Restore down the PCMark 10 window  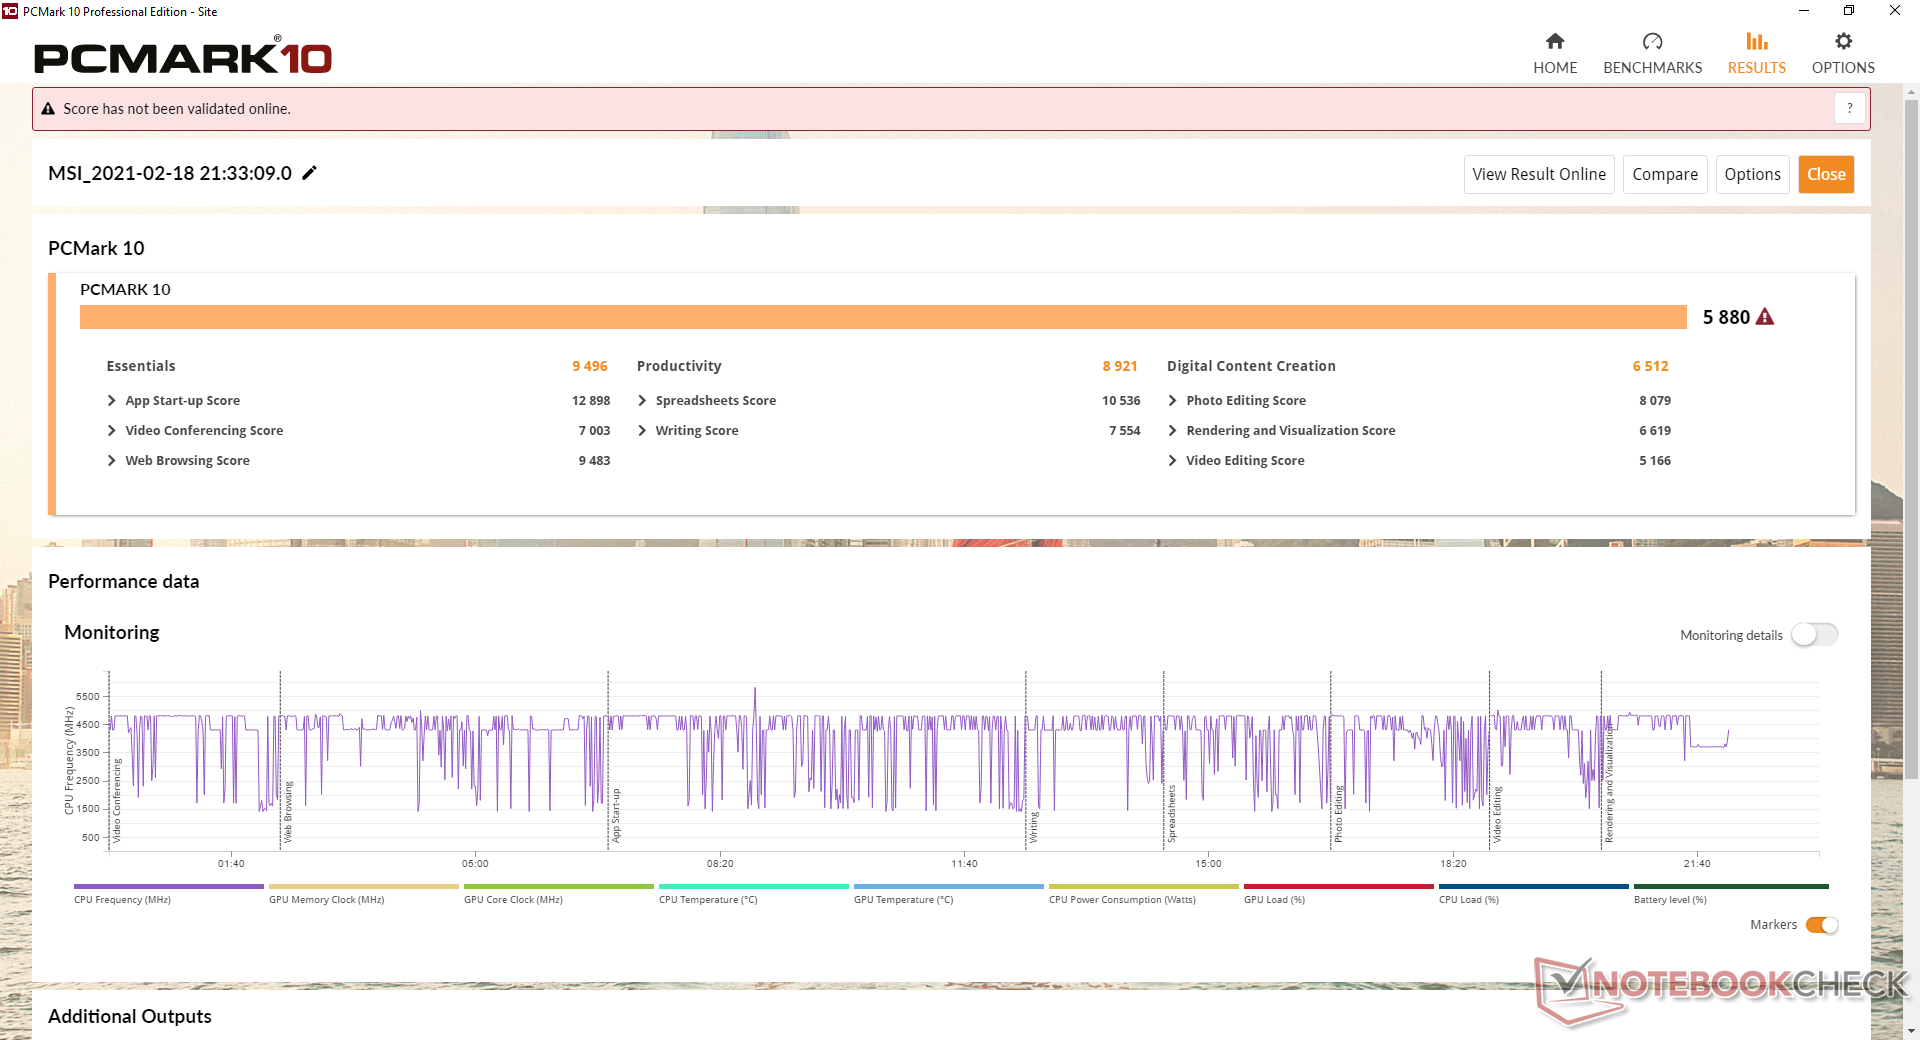[x=1849, y=11]
